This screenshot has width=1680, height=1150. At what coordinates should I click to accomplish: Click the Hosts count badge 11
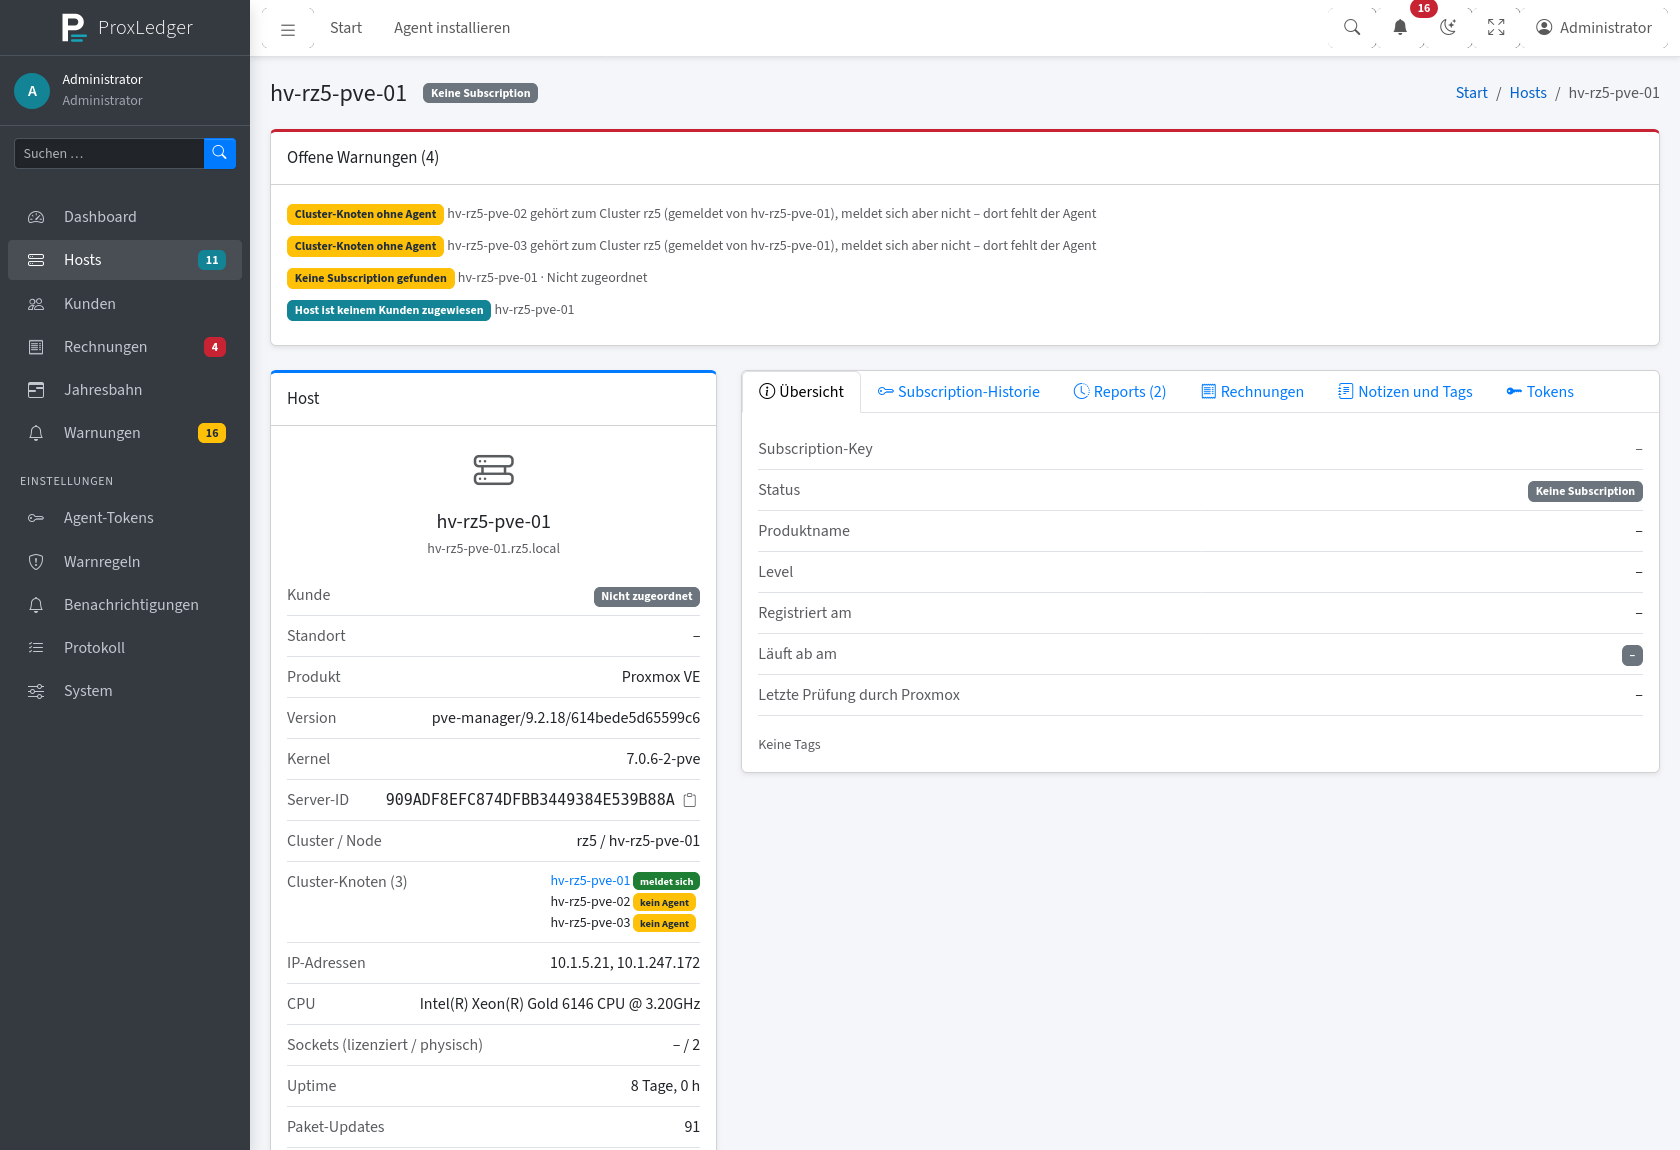212,260
